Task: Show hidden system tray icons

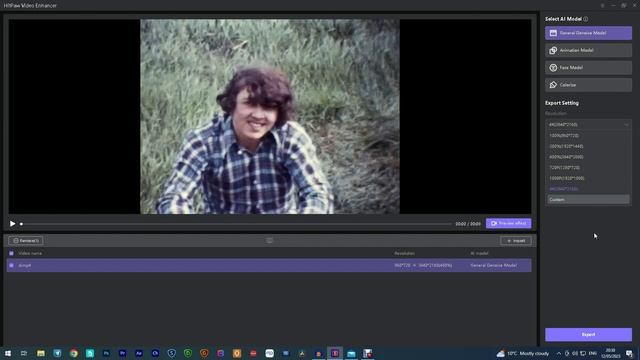Action: tap(558, 353)
